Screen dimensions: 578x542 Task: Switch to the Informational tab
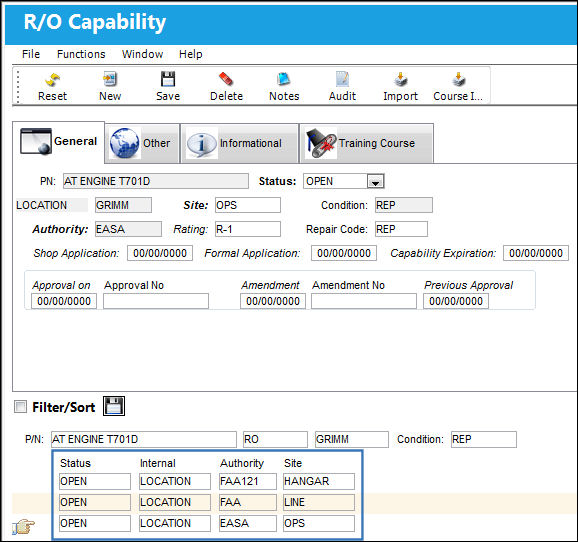pos(239,143)
